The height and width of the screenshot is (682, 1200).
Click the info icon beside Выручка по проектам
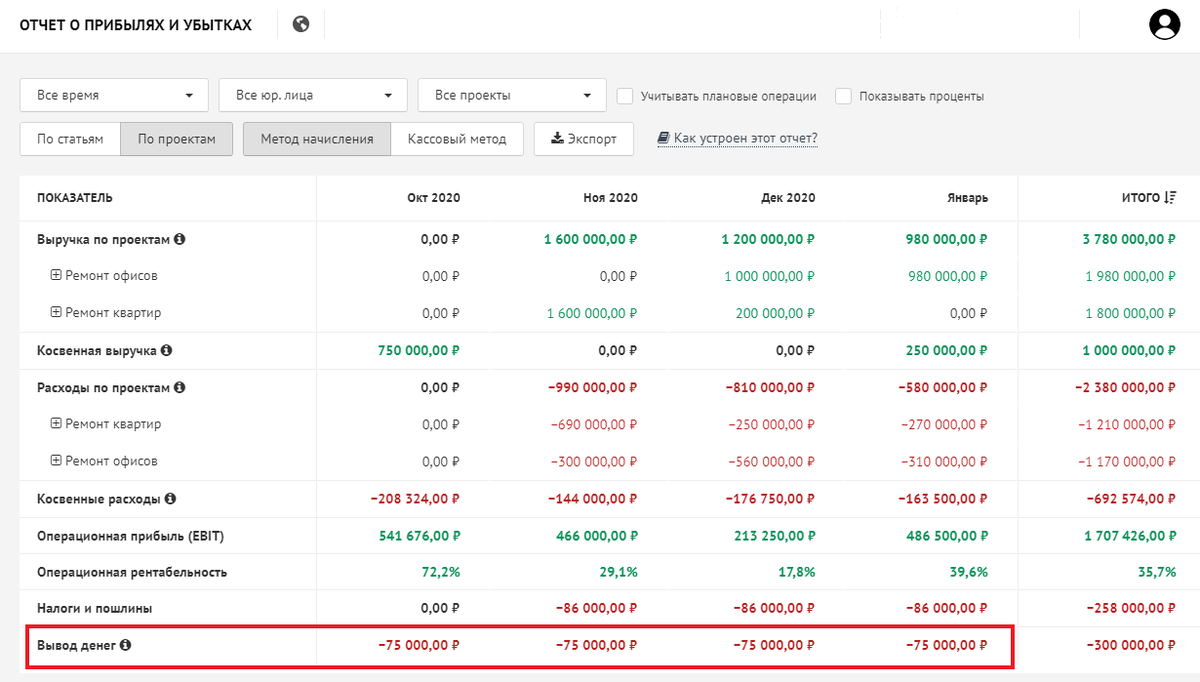tap(180, 240)
